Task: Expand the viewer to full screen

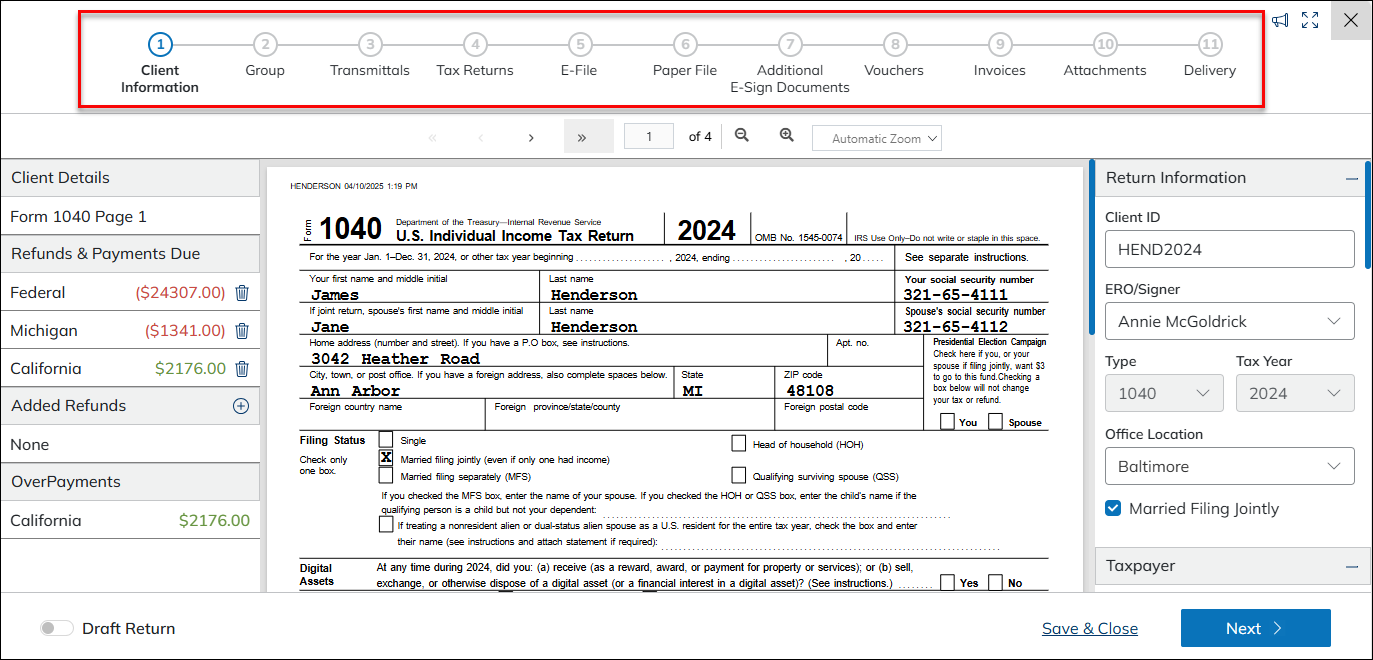Action: click(x=1310, y=21)
